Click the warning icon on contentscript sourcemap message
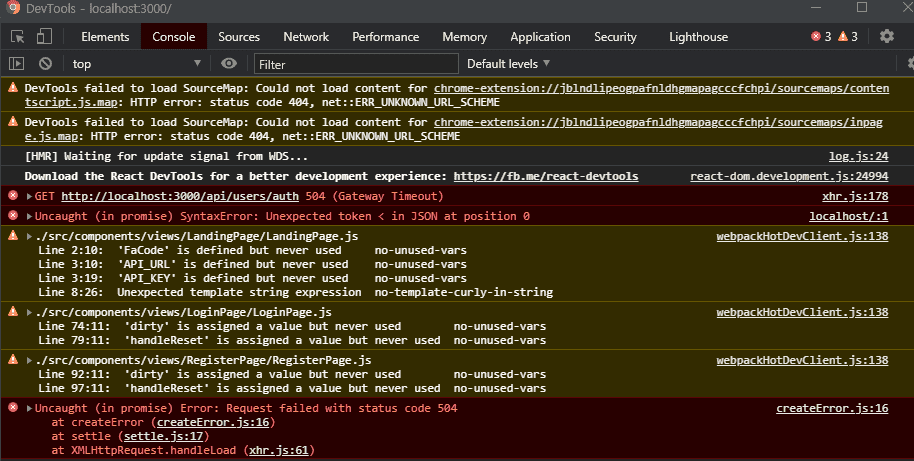Image resolution: width=914 pixels, height=461 pixels. (x=13, y=87)
